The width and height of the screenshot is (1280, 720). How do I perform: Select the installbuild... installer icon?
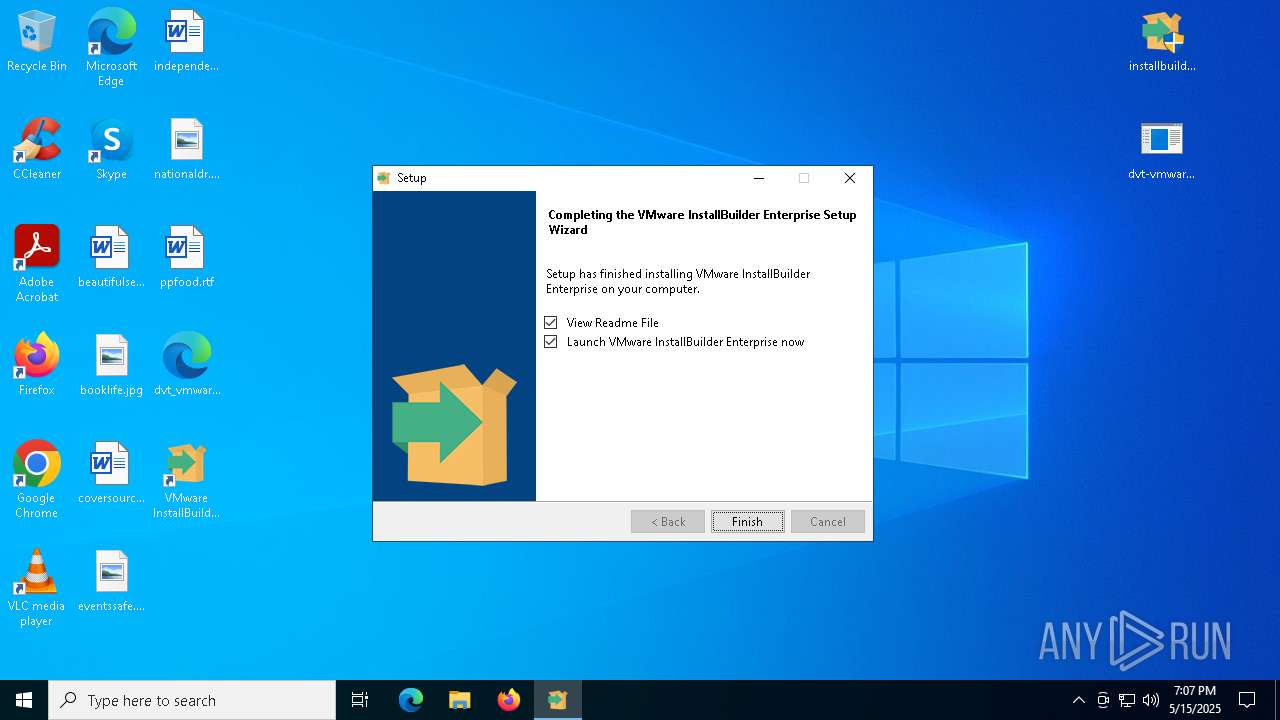coord(1162,41)
